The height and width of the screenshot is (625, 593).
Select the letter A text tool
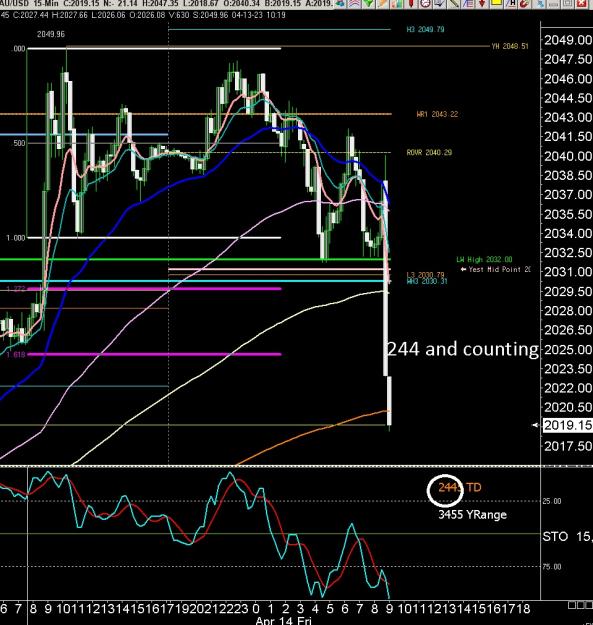[x=511, y=4]
